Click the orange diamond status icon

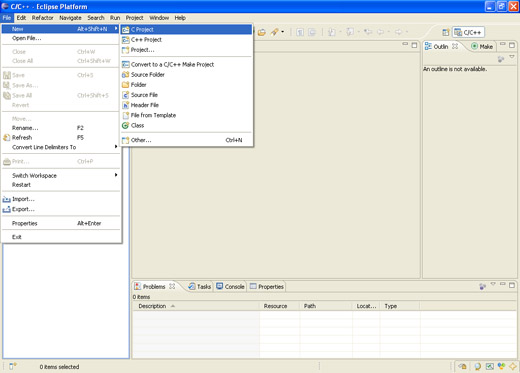point(513,367)
